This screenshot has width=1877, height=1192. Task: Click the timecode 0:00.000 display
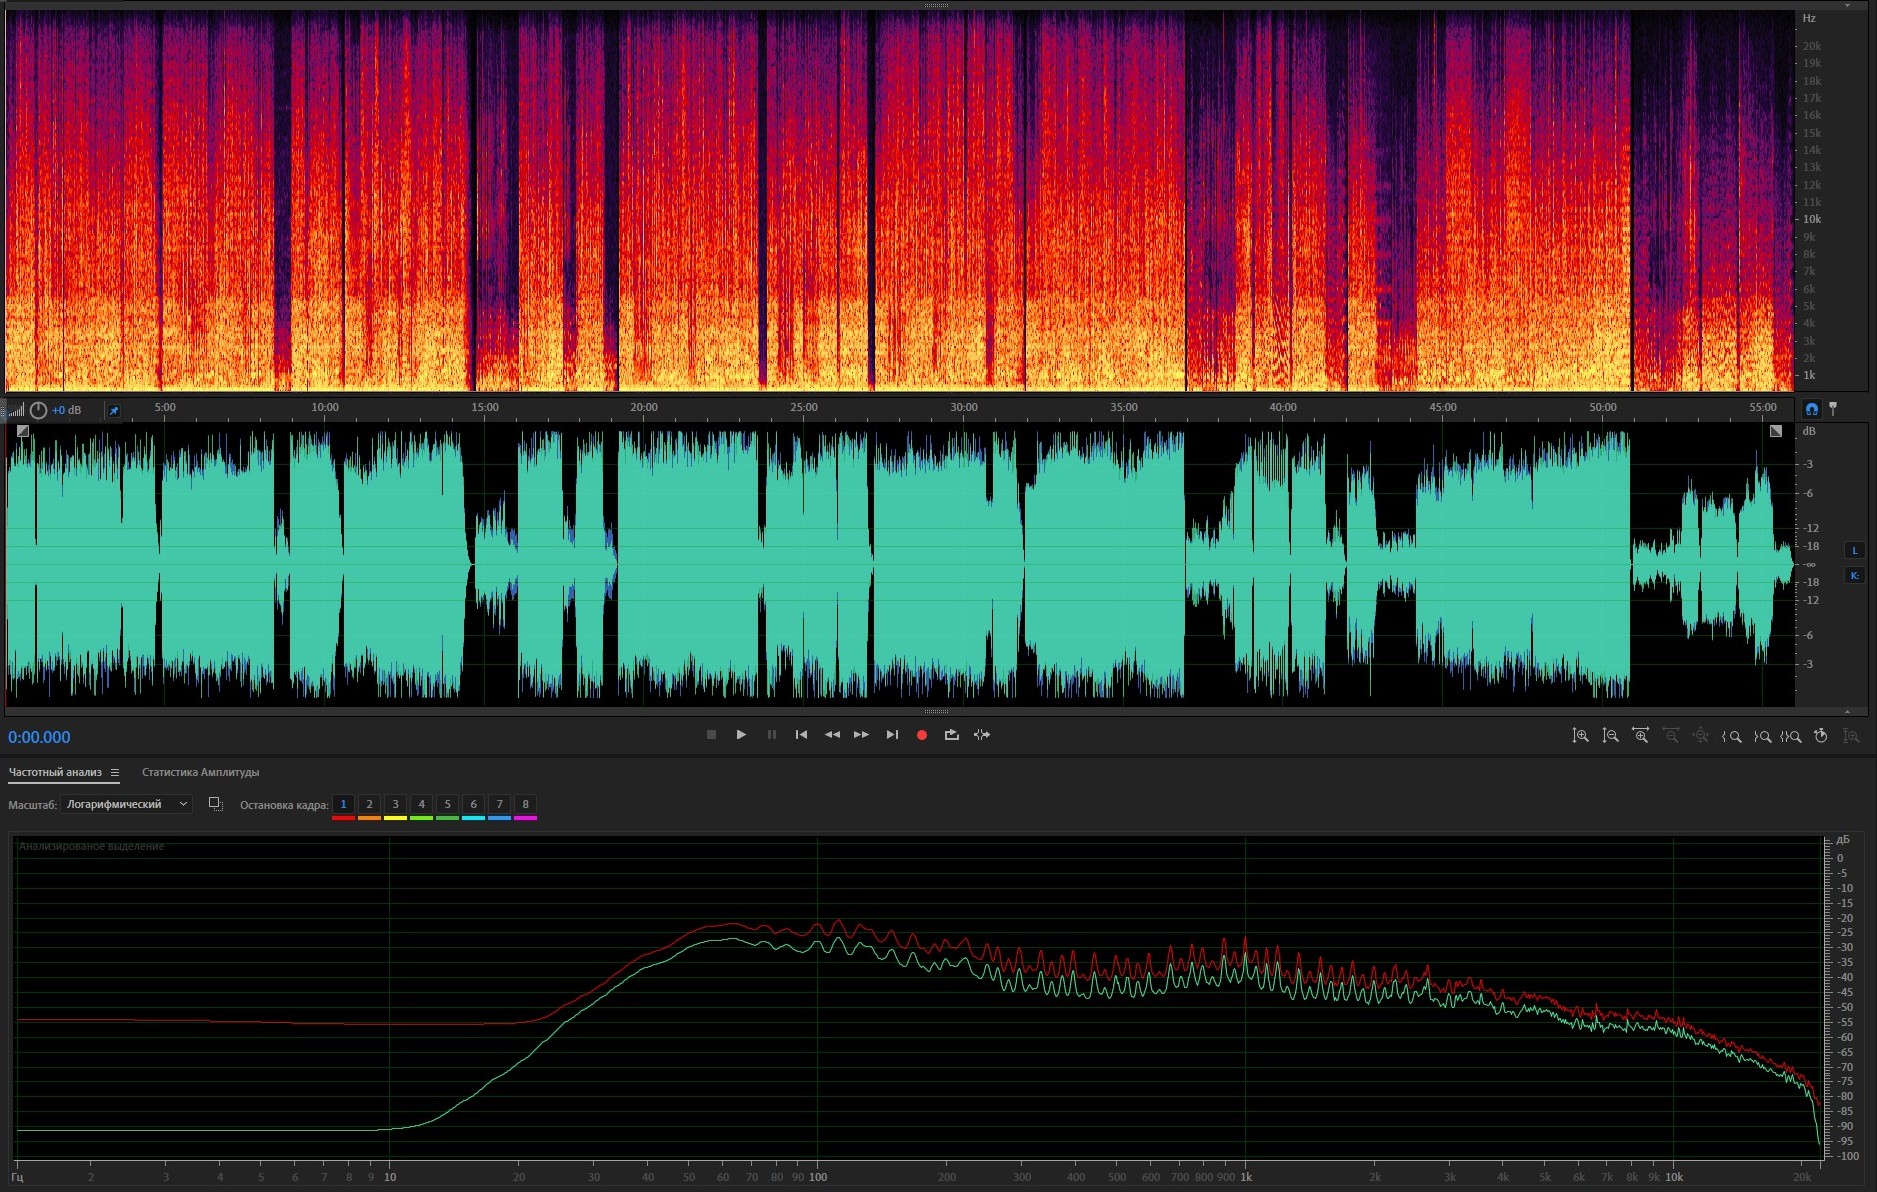click(x=39, y=737)
